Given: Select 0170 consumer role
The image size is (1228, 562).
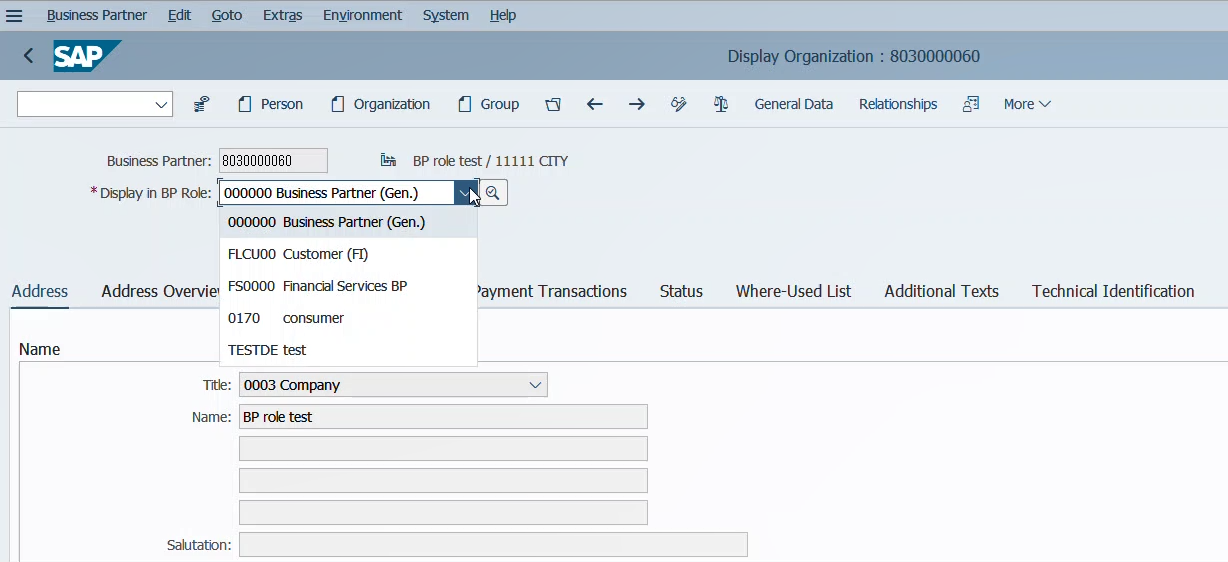Looking at the screenshot, I should [x=348, y=318].
